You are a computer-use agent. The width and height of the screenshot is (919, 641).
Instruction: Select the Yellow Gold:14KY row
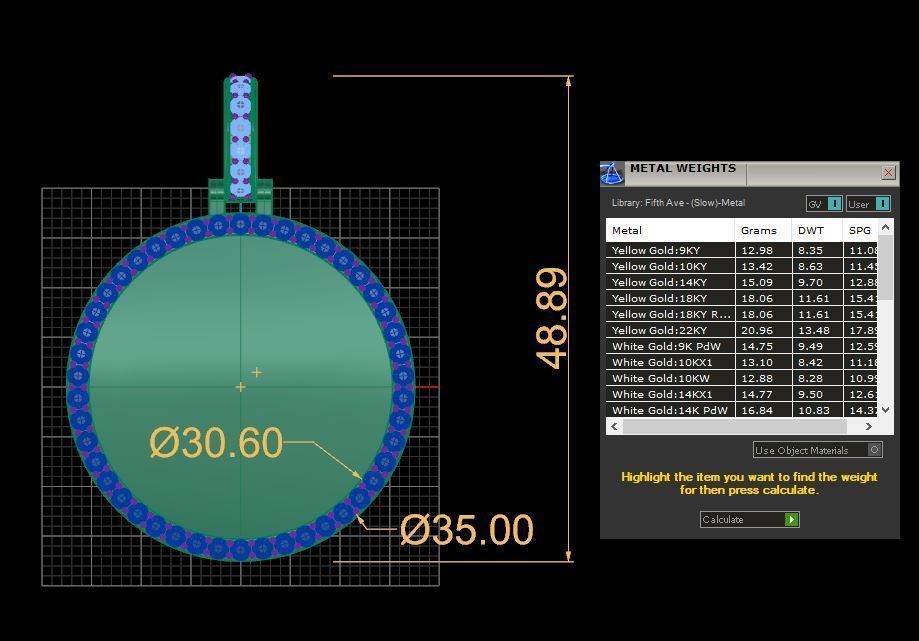coord(741,282)
